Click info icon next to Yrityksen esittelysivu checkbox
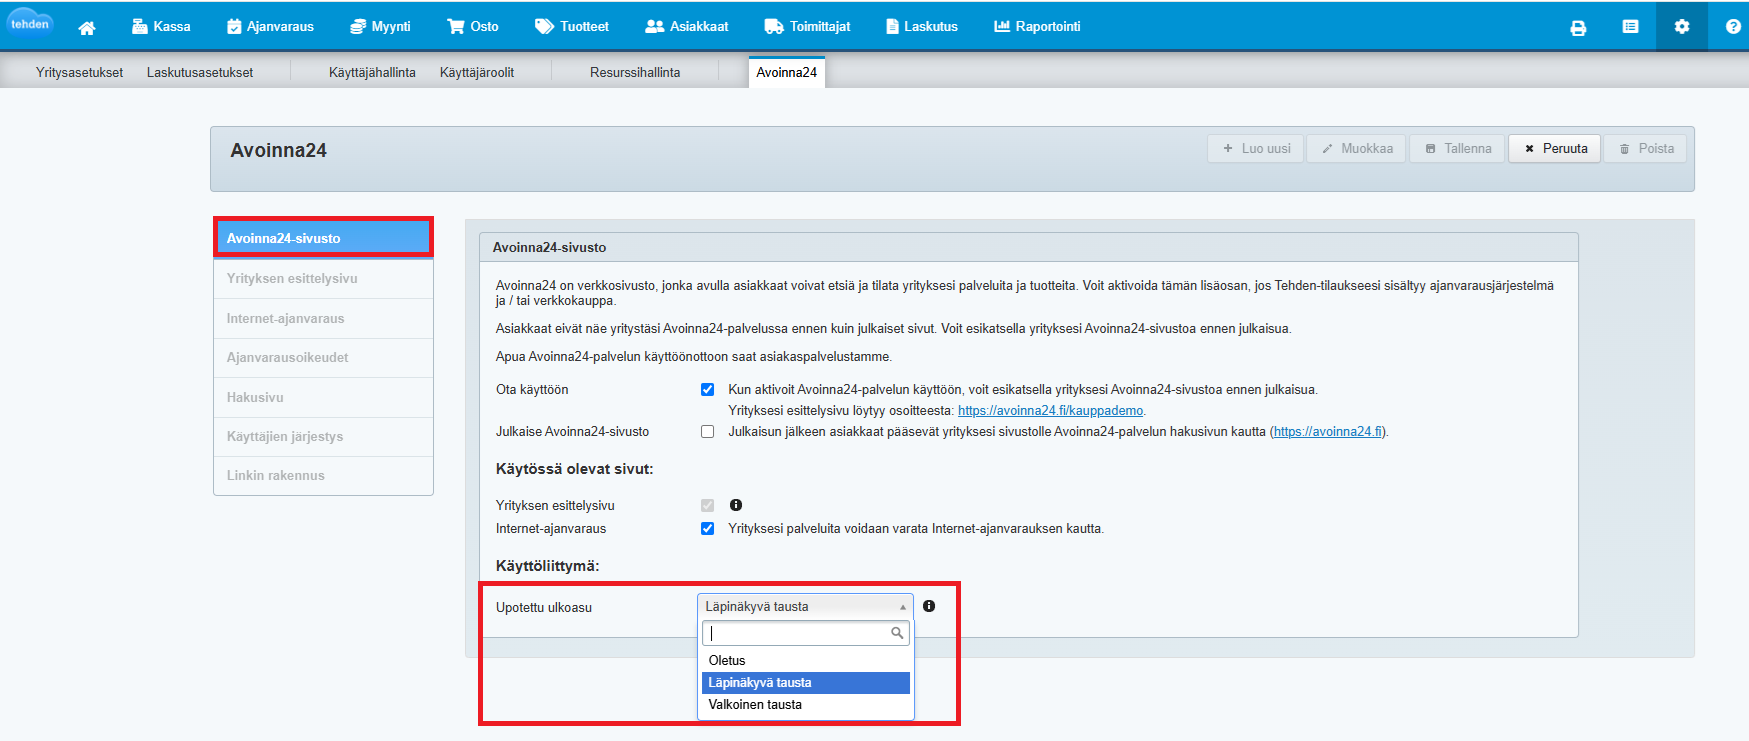Image resolution: width=1749 pixels, height=741 pixels. click(736, 505)
